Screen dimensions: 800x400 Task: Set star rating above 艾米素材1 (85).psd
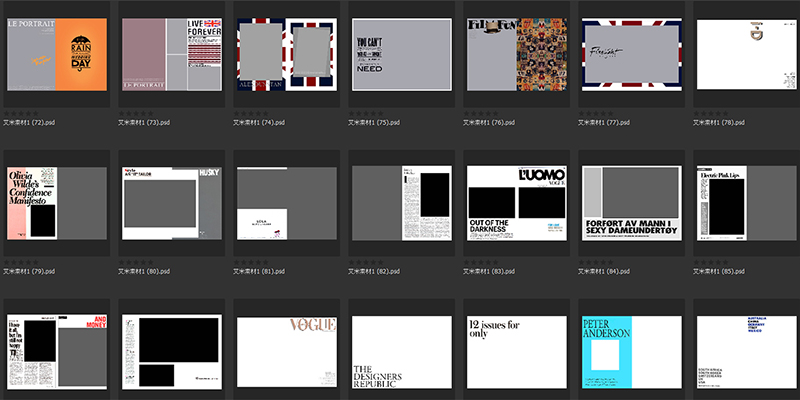click(x=711, y=262)
